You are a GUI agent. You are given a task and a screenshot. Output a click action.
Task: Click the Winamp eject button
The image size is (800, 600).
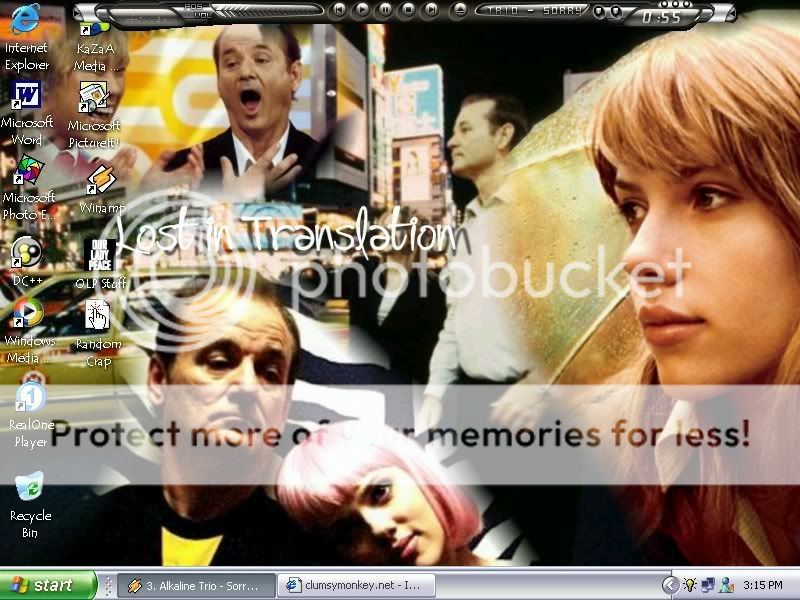(460, 9)
